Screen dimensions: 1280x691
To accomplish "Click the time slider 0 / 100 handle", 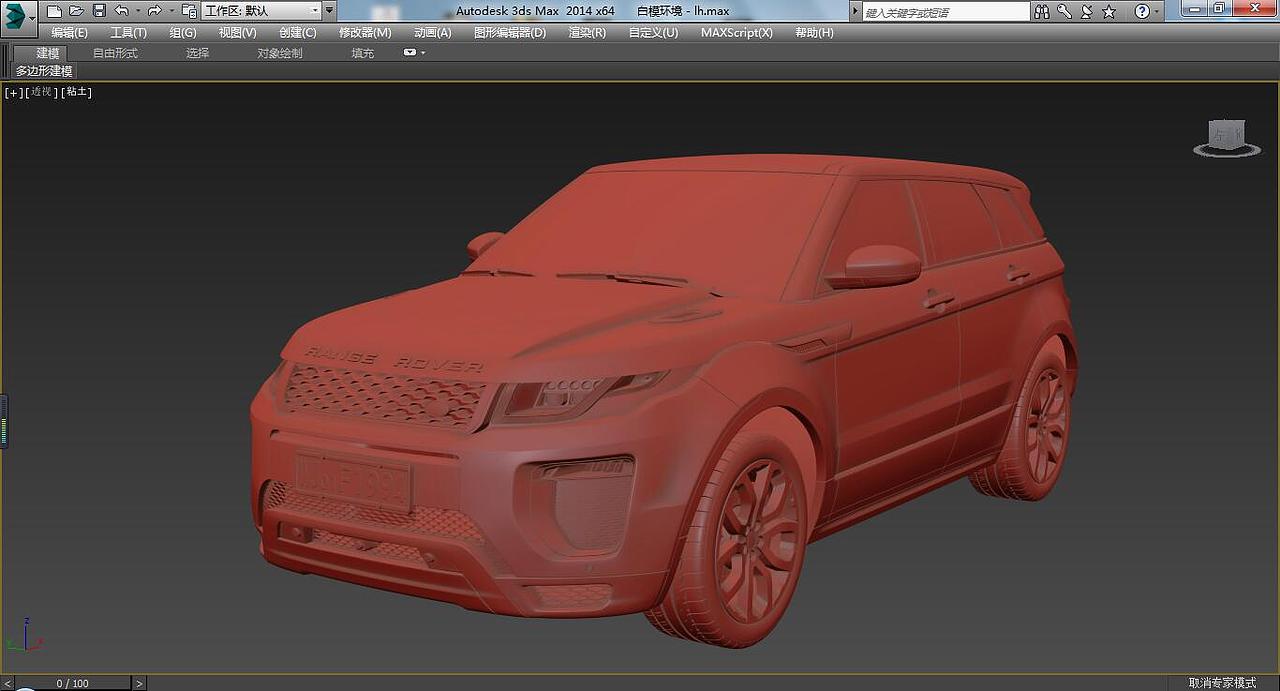I will [72, 683].
